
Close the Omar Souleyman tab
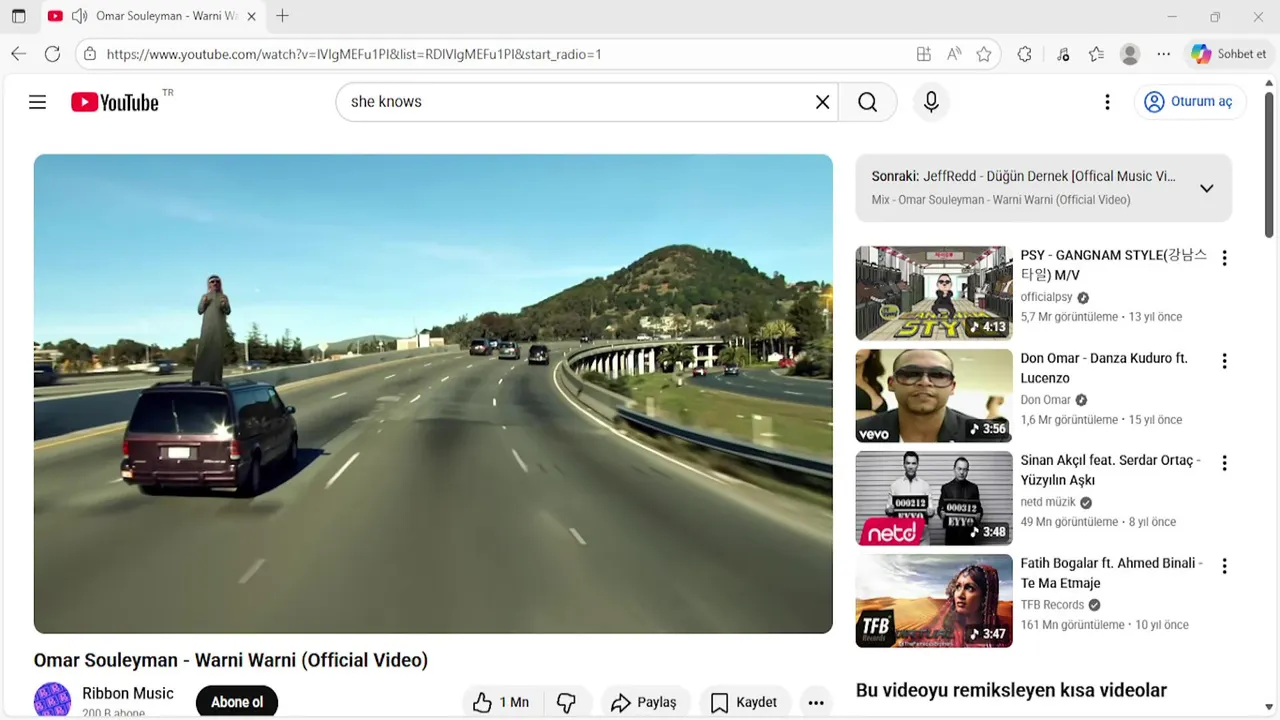(x=251, y=16)
